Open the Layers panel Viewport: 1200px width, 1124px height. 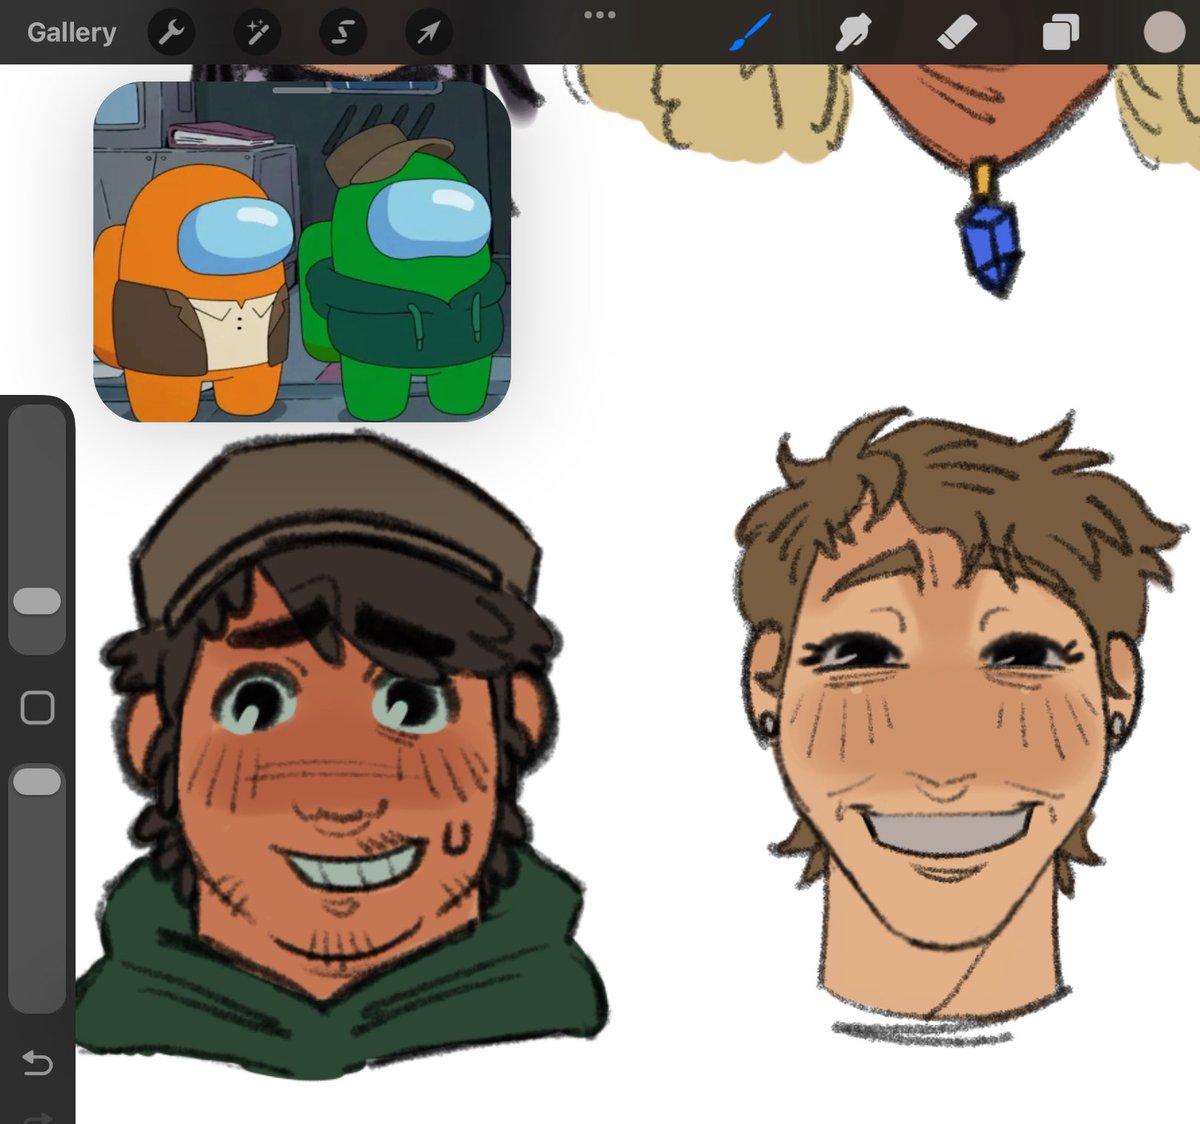1060,33
